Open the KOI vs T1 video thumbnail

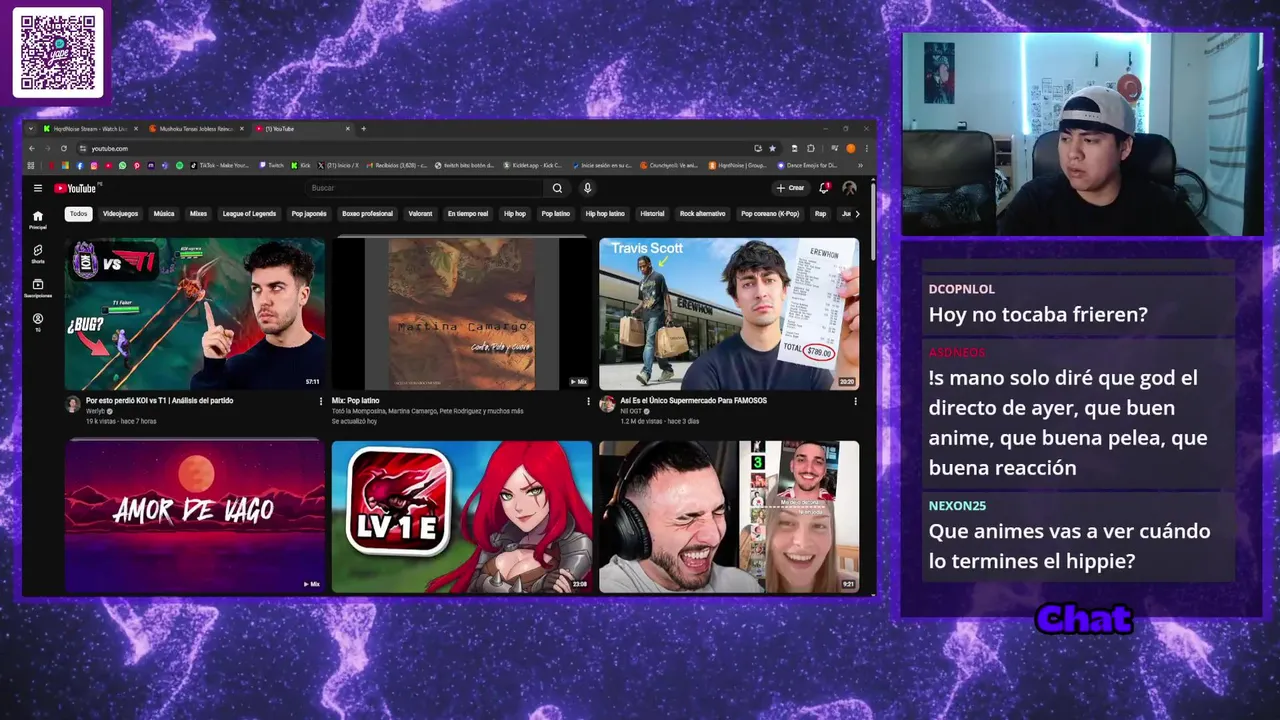pos(194,314)
